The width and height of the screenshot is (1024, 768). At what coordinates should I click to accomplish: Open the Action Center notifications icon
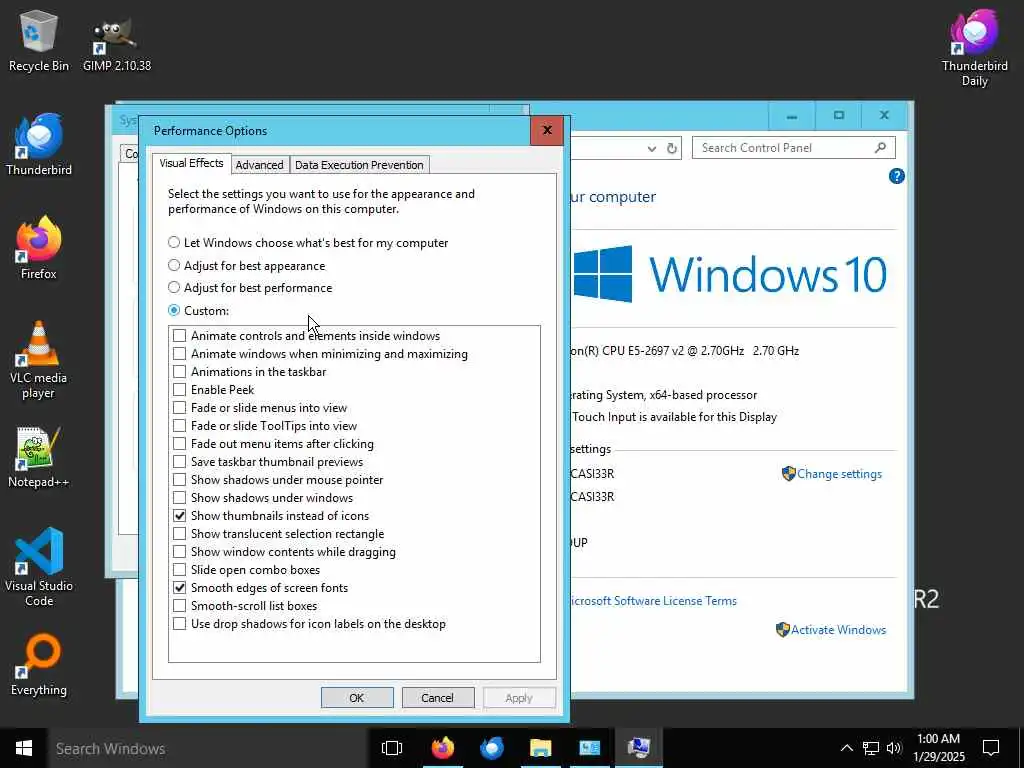pyautogui.click(x=991, y=748)
